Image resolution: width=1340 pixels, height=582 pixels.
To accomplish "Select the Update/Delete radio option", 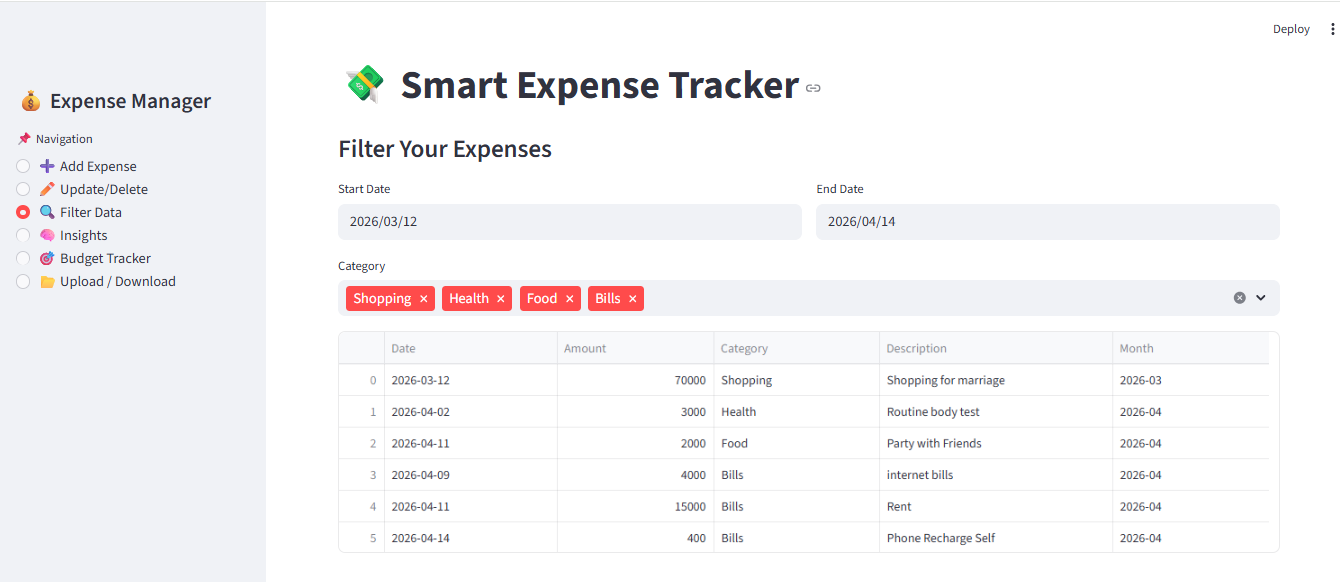I will 23,189.
